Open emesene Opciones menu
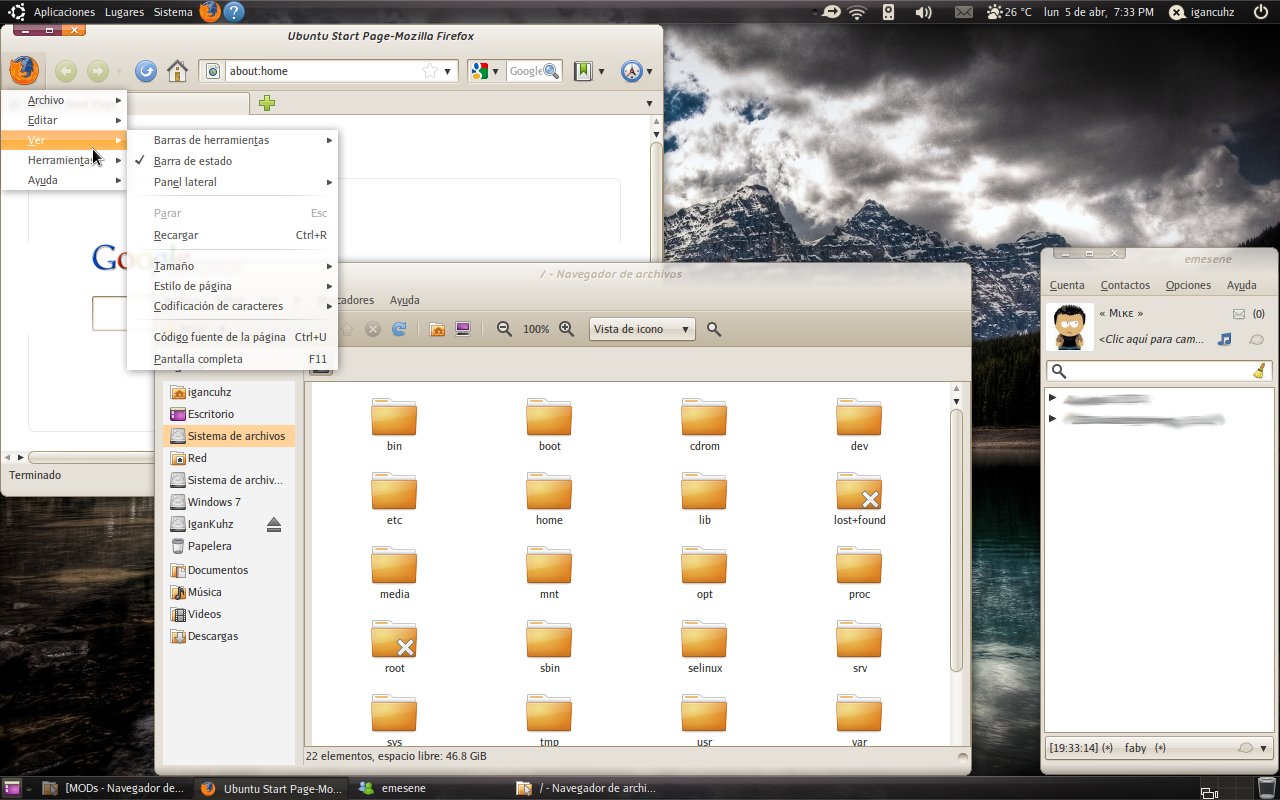This screenshot has height=800, width=1280. click(x=1188, y=285)
